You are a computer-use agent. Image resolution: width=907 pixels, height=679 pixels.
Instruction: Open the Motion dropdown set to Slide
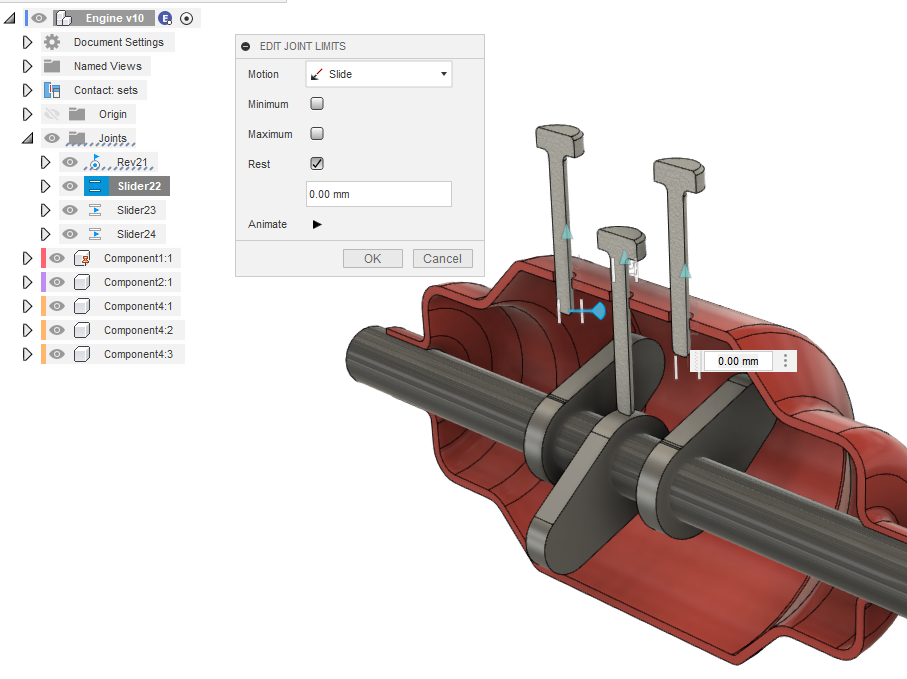point(379,74)
